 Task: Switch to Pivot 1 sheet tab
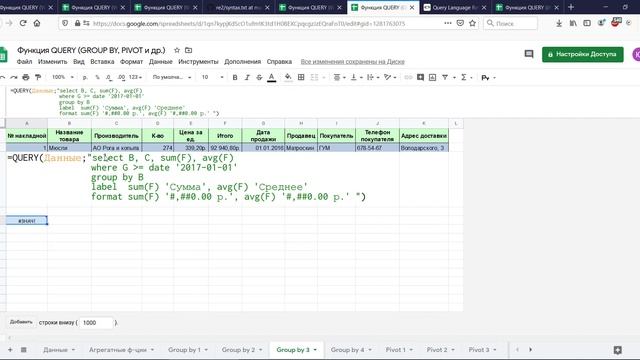pyautogui.click(x=400, y=350)
